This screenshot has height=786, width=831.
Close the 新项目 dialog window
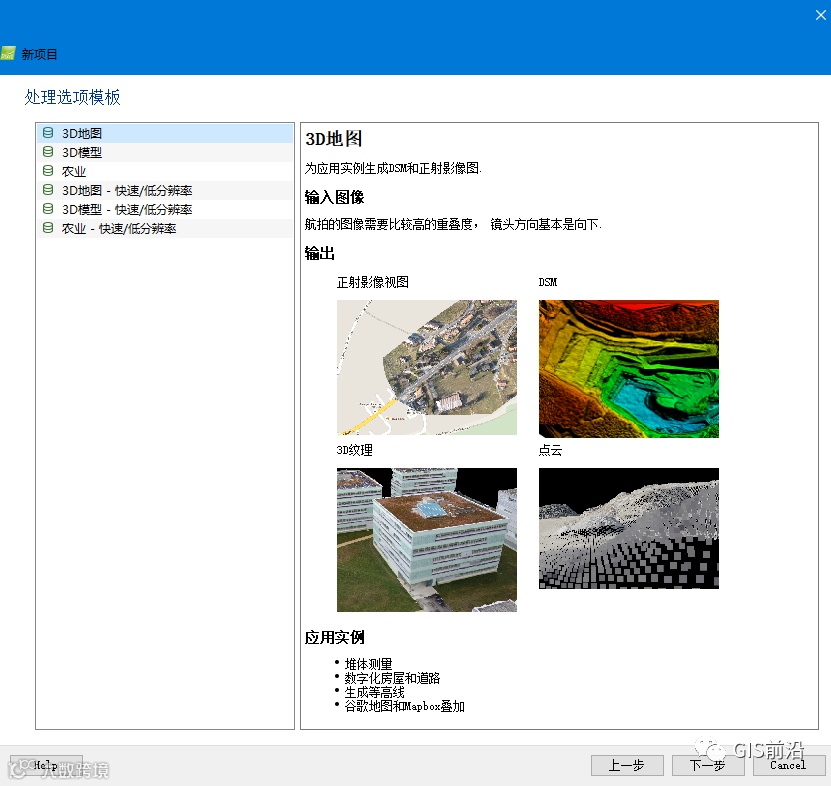coord(820,15)
